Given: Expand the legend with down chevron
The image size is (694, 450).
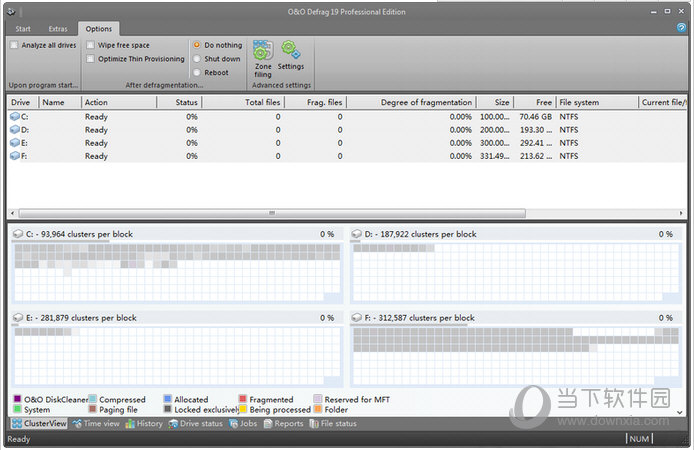Looking at the screenshot, I should click(x=680, y=412).
